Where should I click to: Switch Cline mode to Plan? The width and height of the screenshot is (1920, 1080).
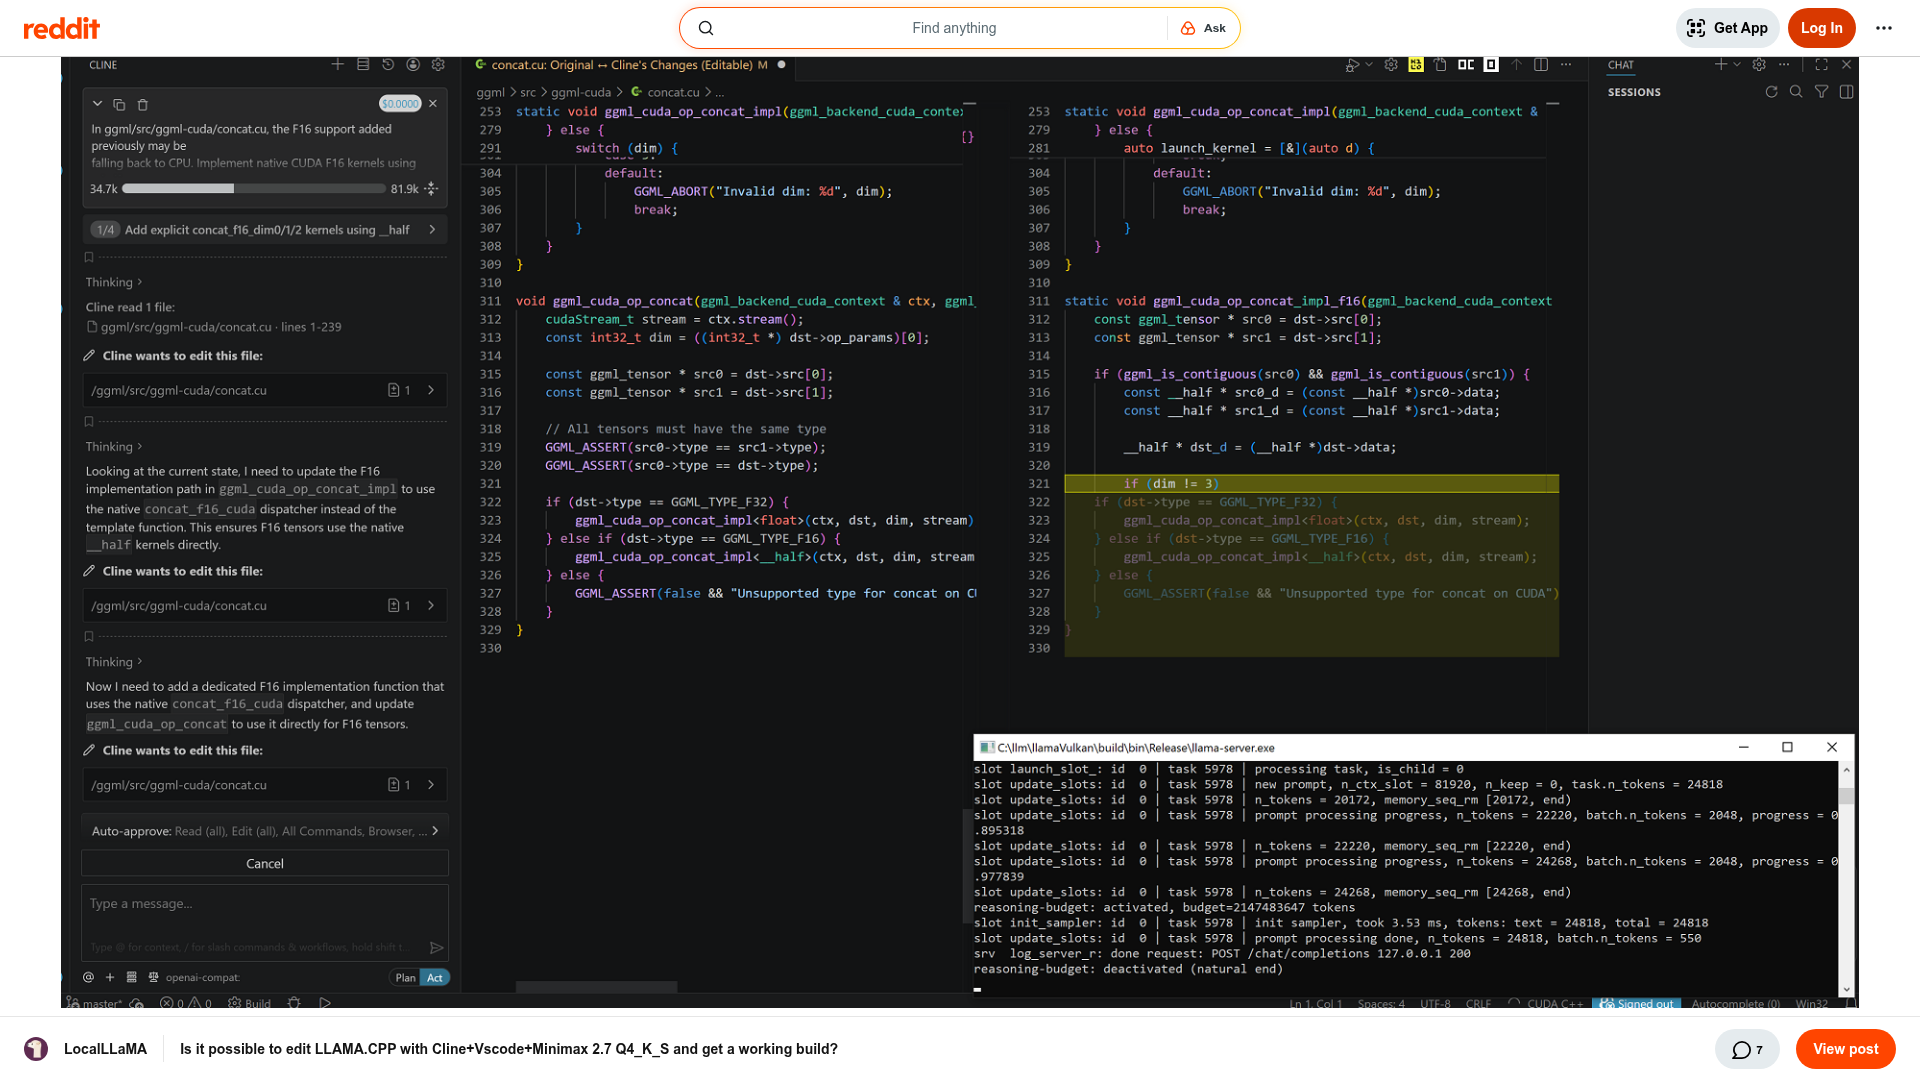click(405, 978)
